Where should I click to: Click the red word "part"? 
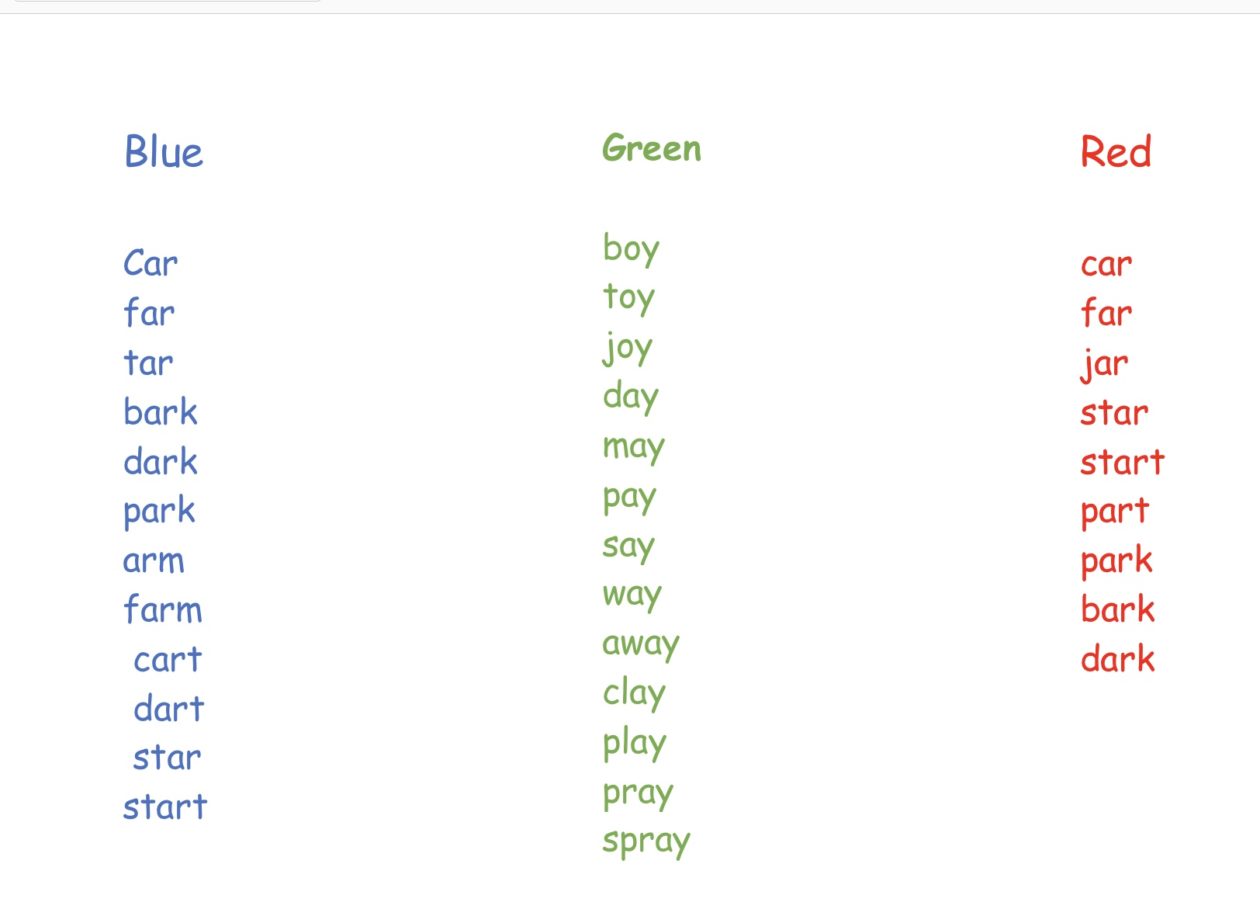click(x=1114, y=512)
